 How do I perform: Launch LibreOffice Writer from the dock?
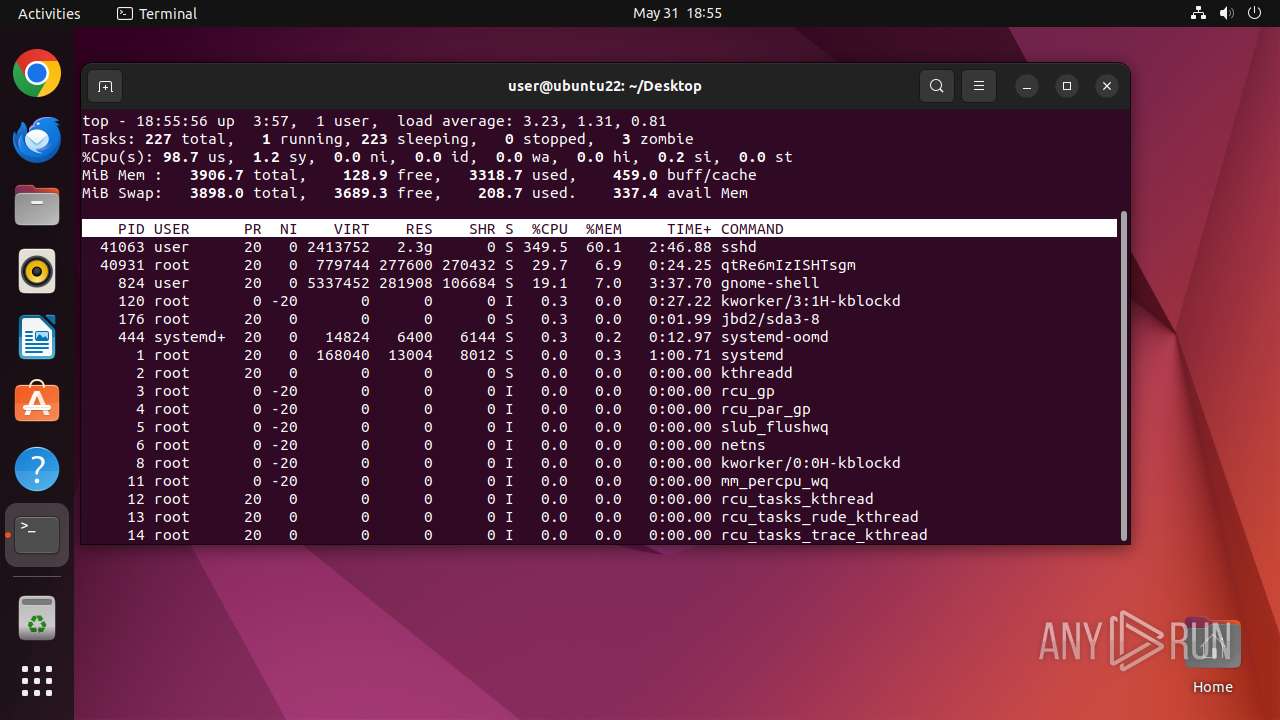coord(37,337)
